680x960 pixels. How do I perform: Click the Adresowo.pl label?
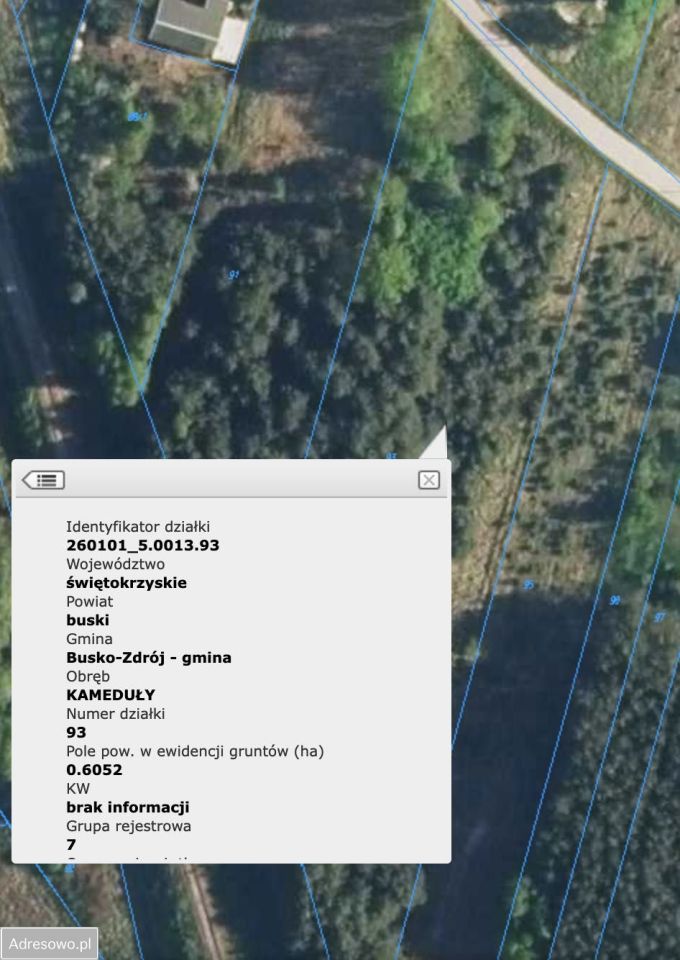pyautogui.click(x=50, y=943)
